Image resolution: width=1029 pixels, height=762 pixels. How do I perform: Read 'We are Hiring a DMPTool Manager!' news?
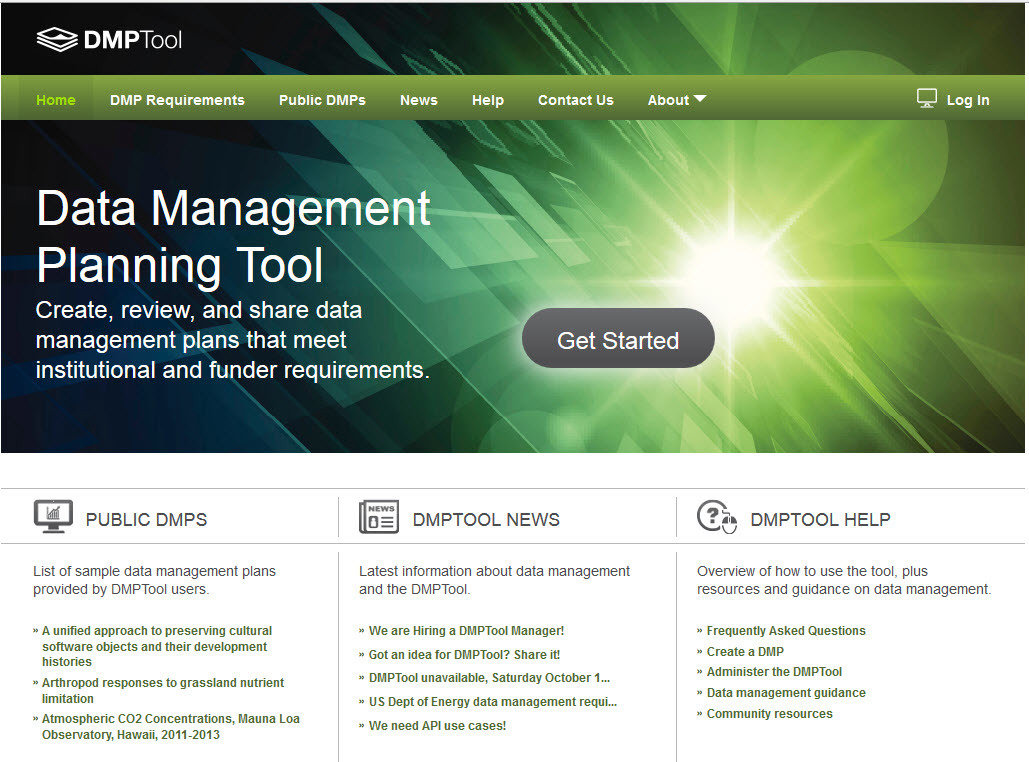pos(466,631)
